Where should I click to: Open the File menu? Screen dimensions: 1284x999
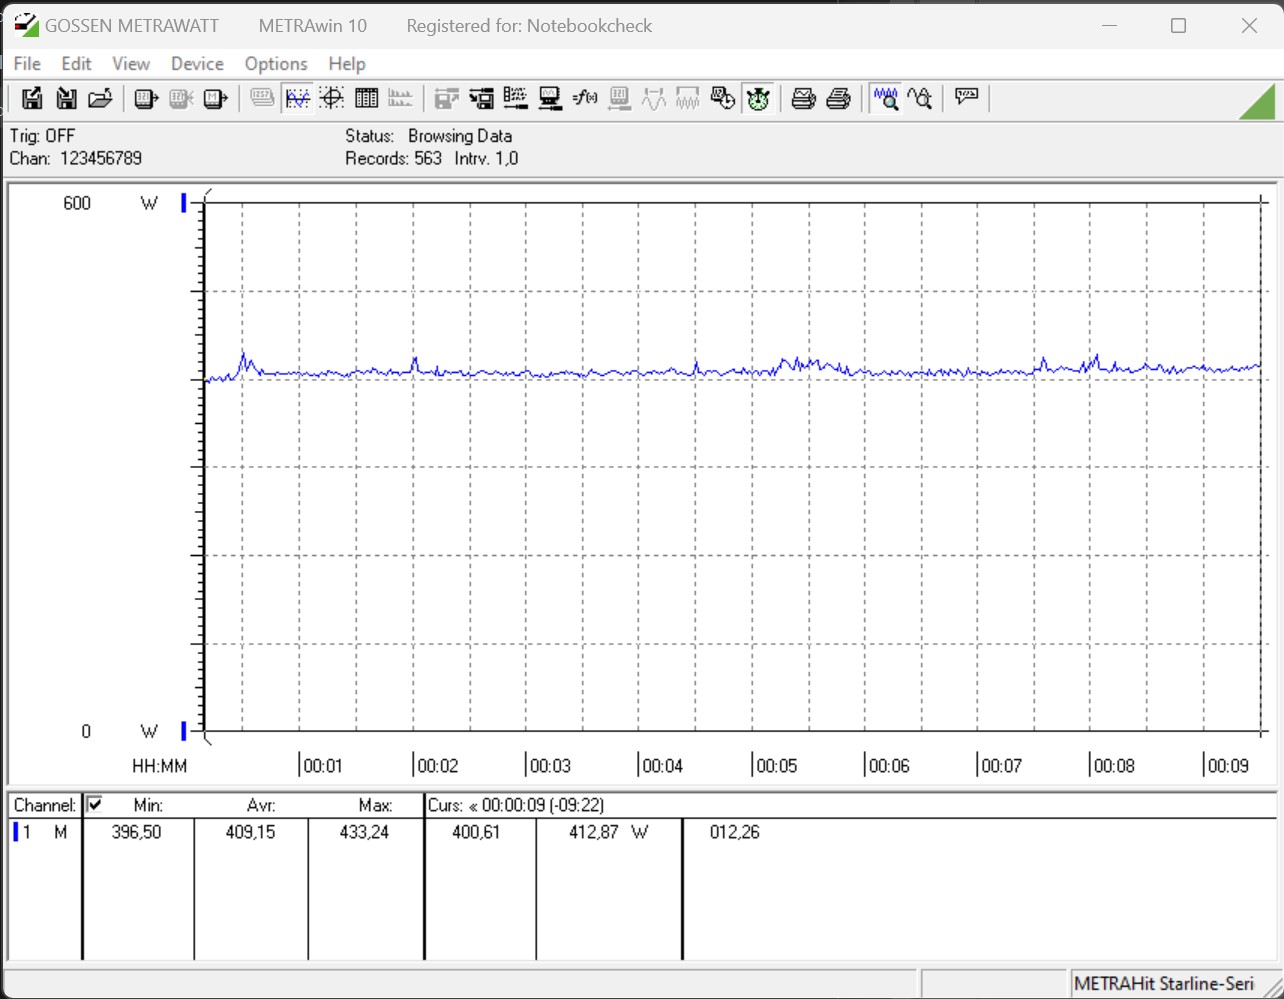tap(27, 63)
